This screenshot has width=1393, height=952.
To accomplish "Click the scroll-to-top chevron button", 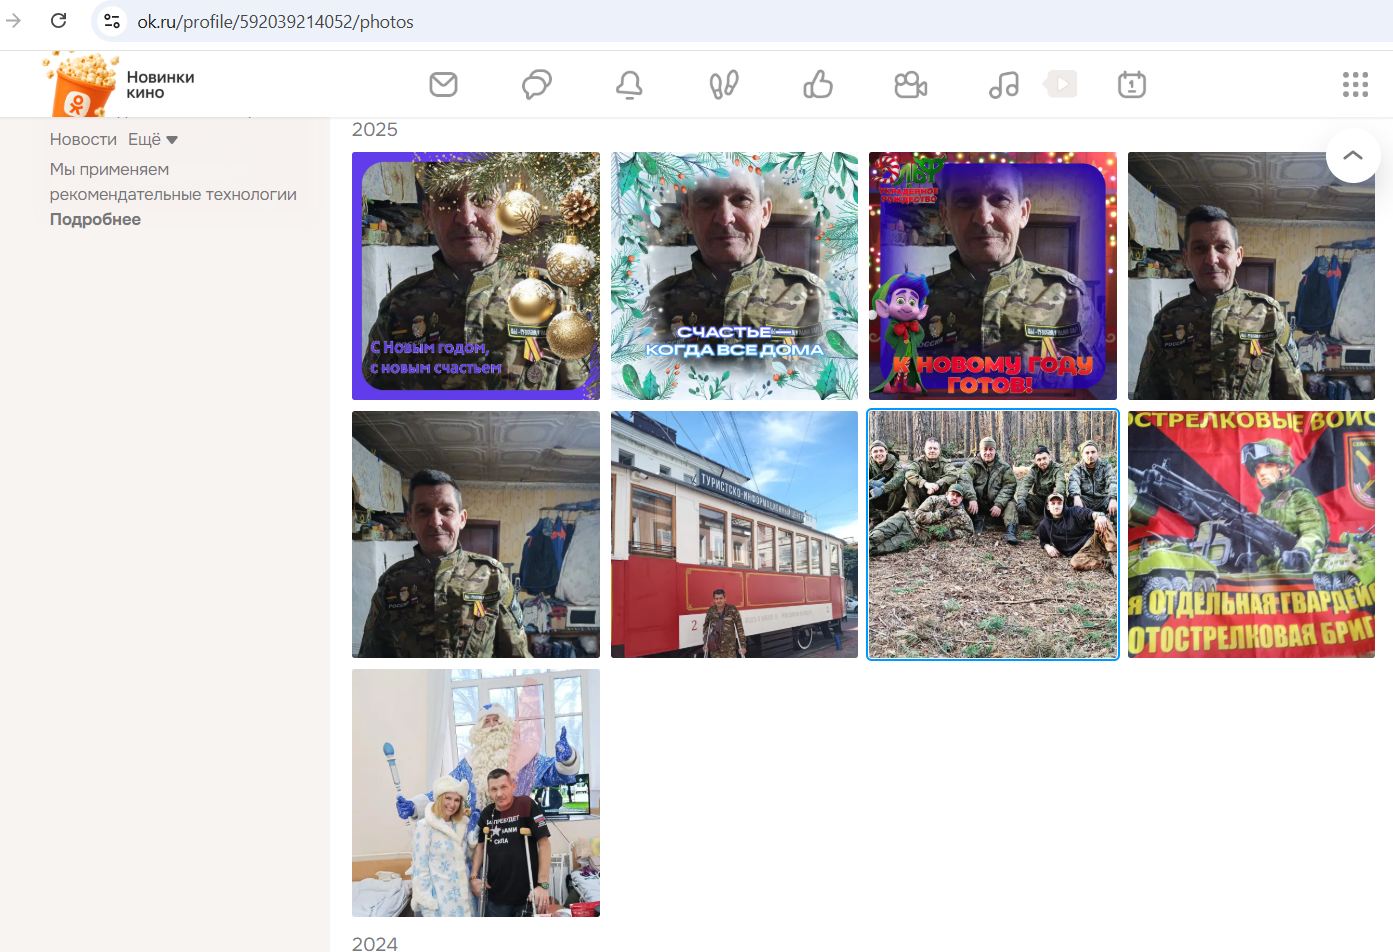I will pyautogui.click(x=1353, y=155).
